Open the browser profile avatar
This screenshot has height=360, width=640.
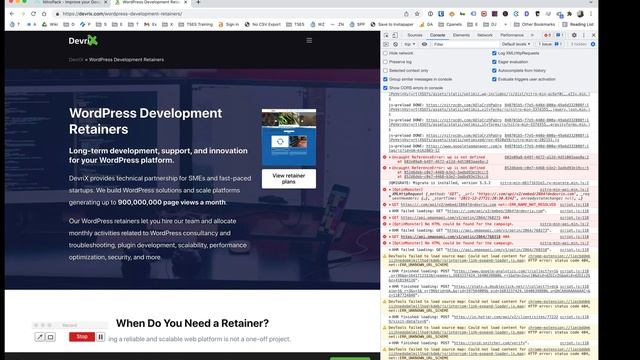(580, 13)
